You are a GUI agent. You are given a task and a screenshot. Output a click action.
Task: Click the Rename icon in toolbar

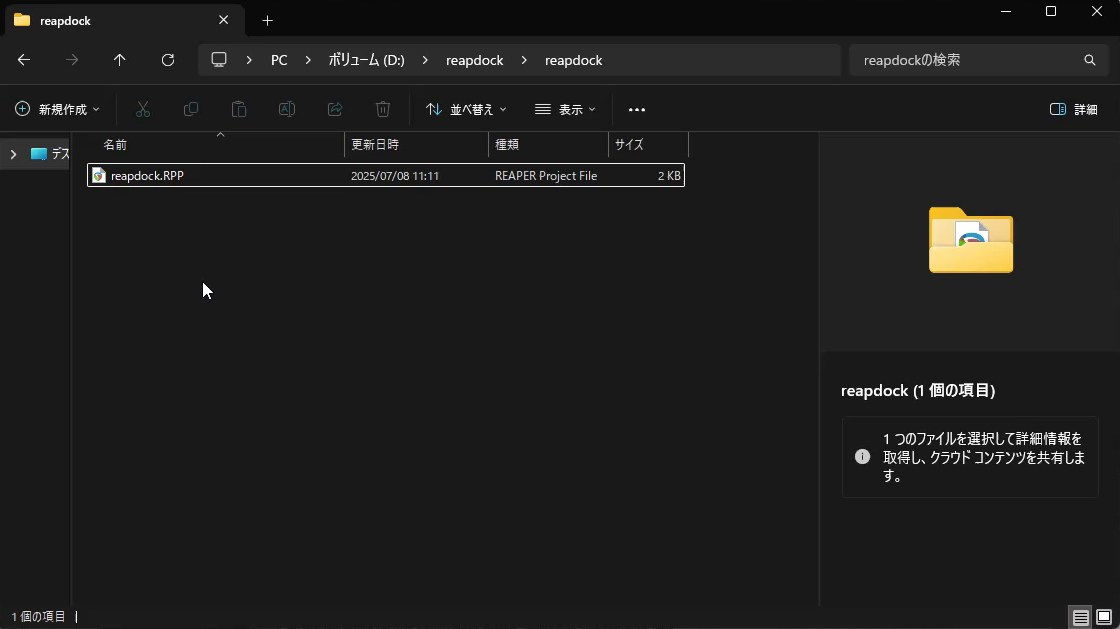[286, 109]
